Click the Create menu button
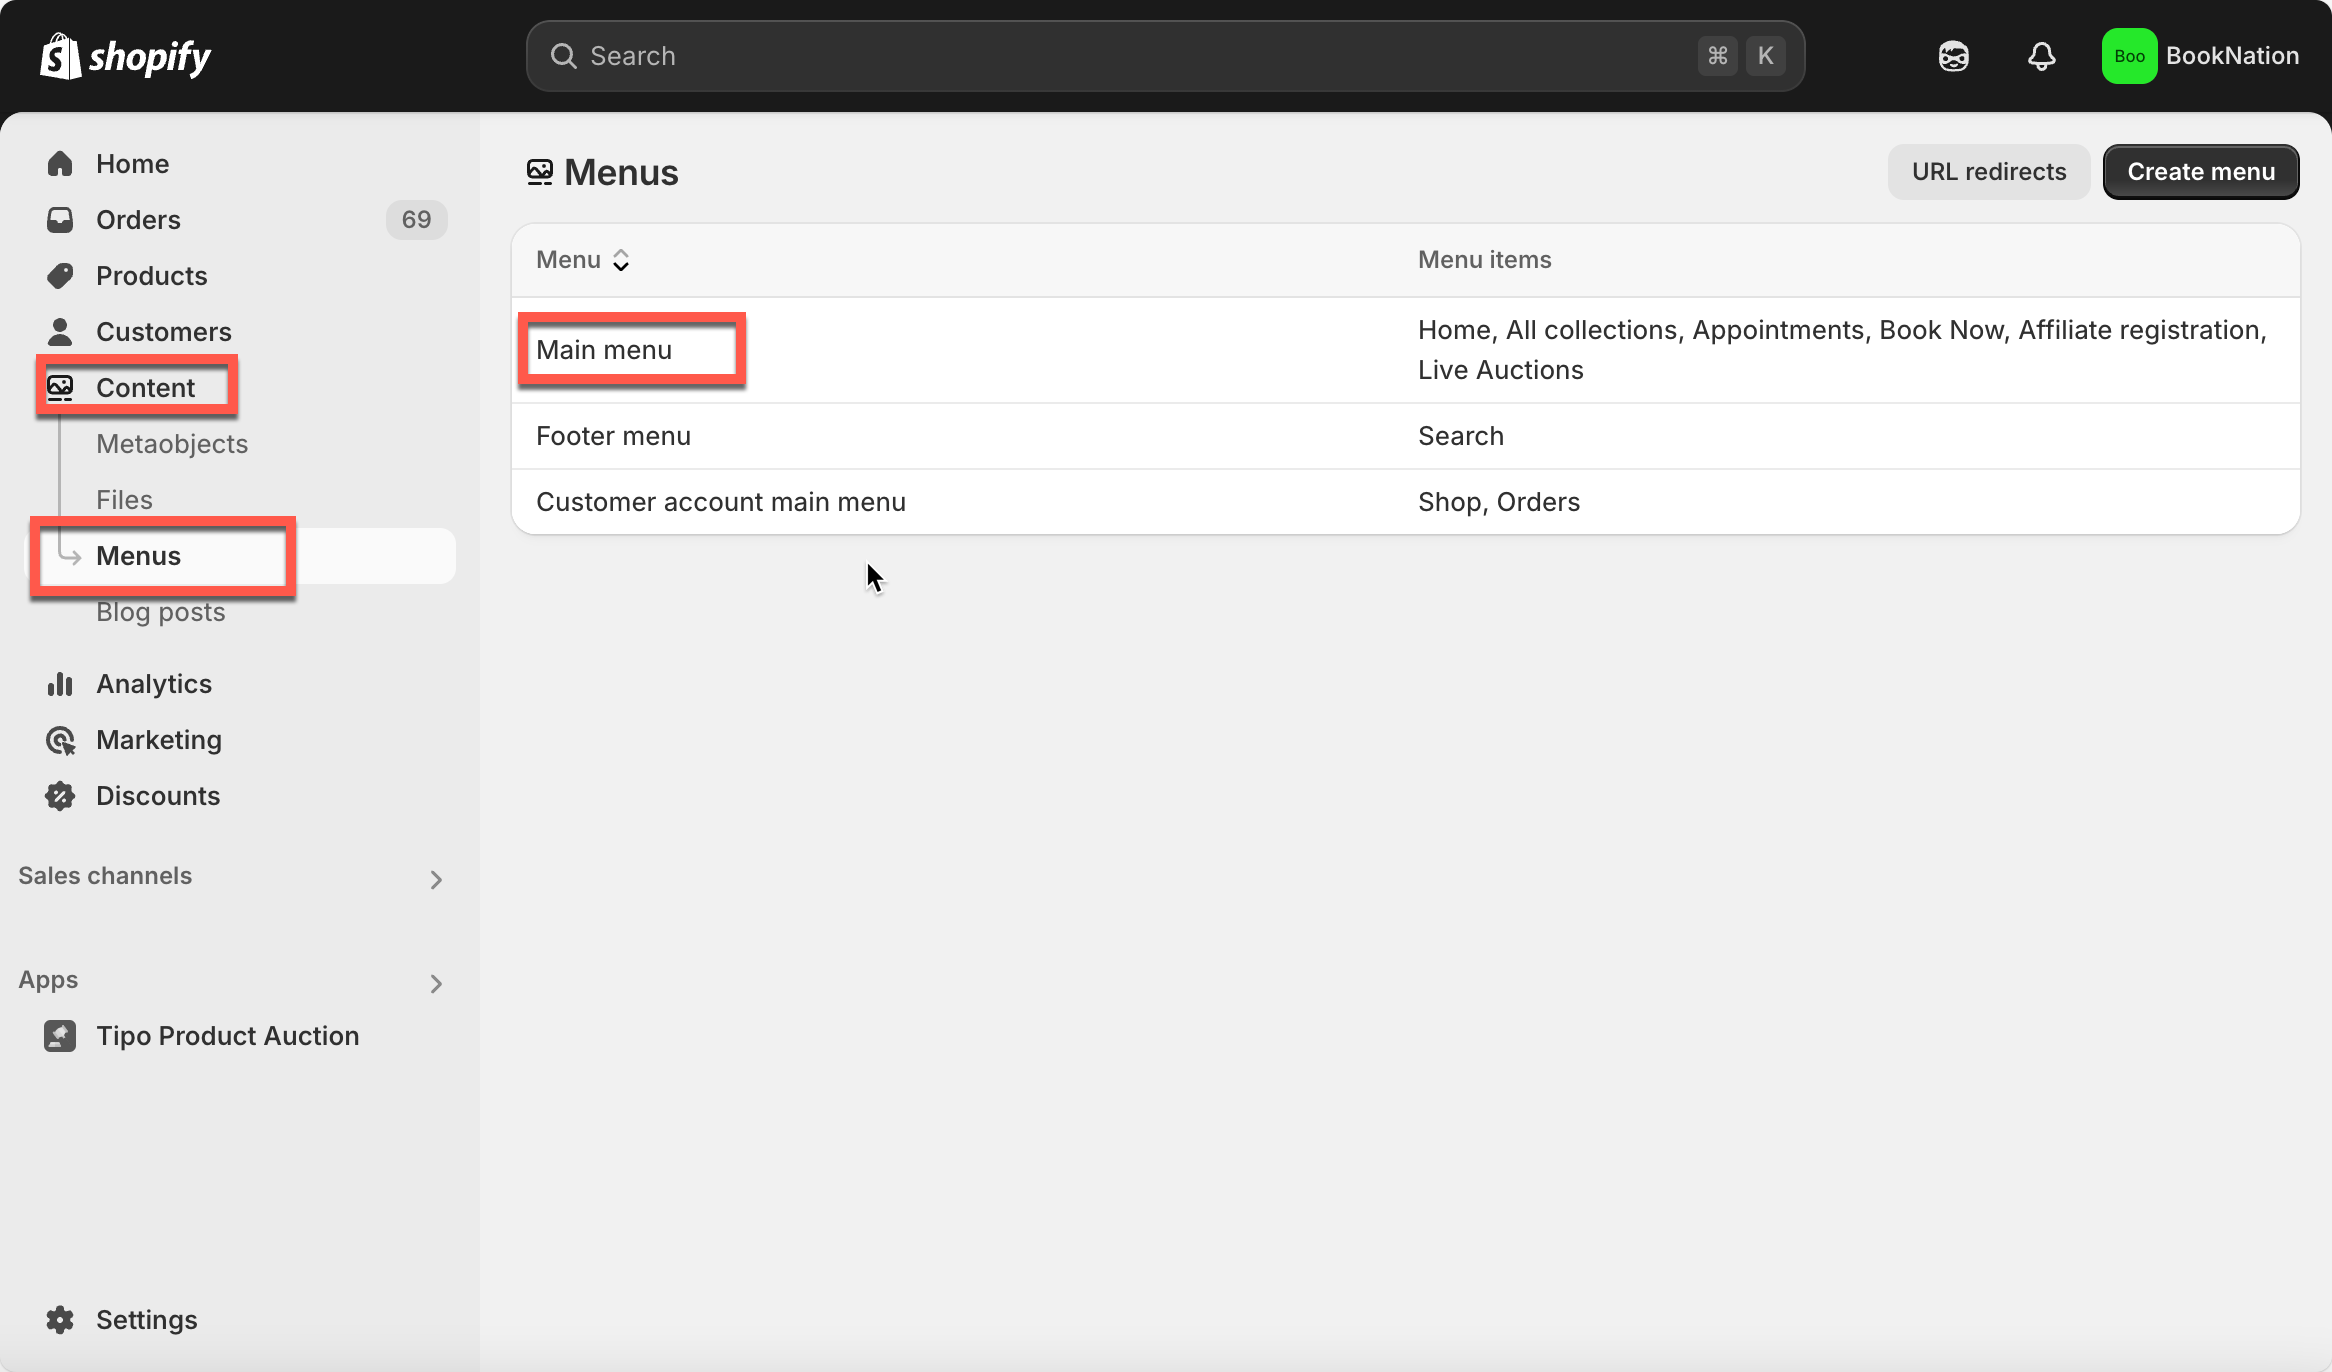The image size is (2332, 1372). [2200, 172]
